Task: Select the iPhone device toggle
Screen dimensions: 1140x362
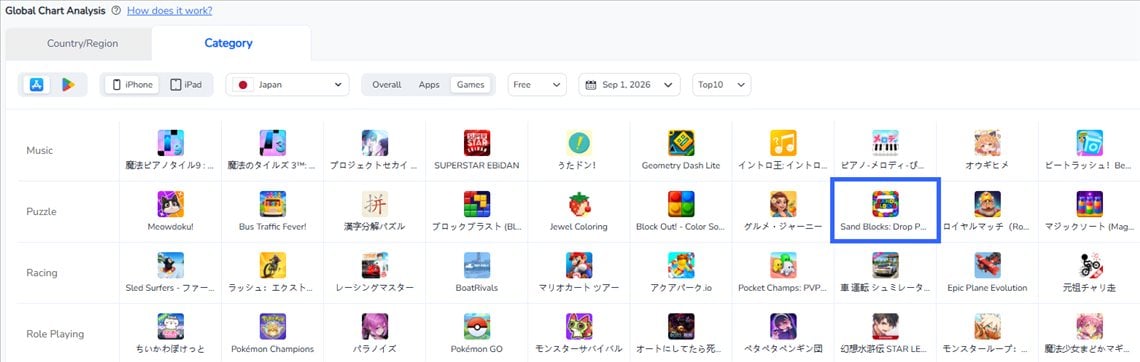Action: 132,84
